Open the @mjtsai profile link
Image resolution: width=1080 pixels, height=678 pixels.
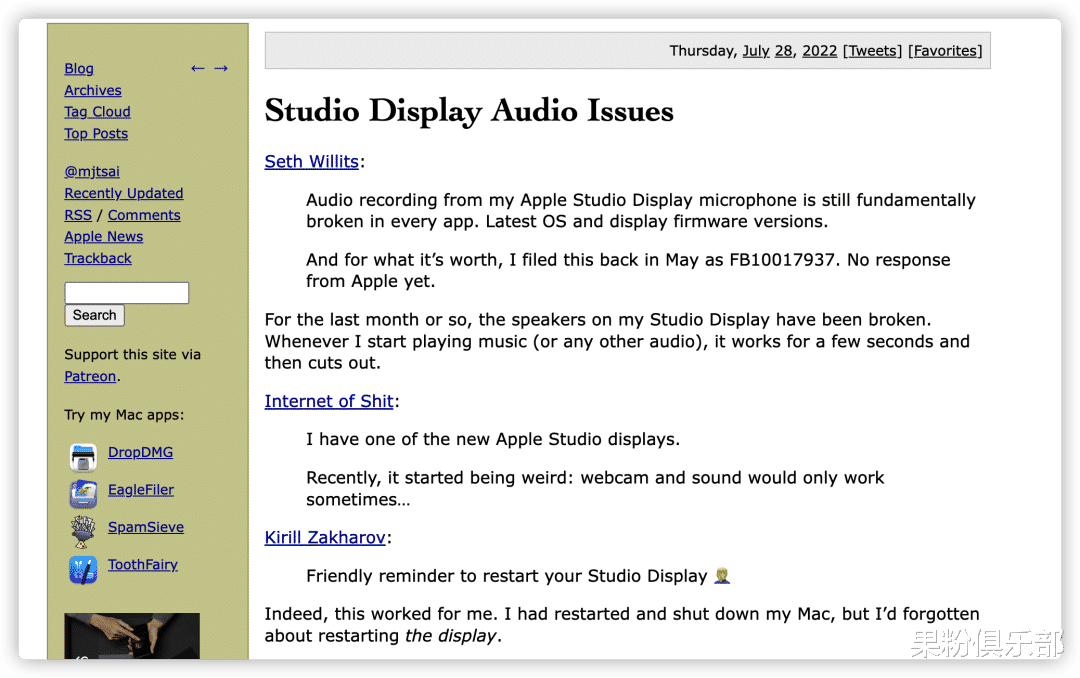[92, 172]
